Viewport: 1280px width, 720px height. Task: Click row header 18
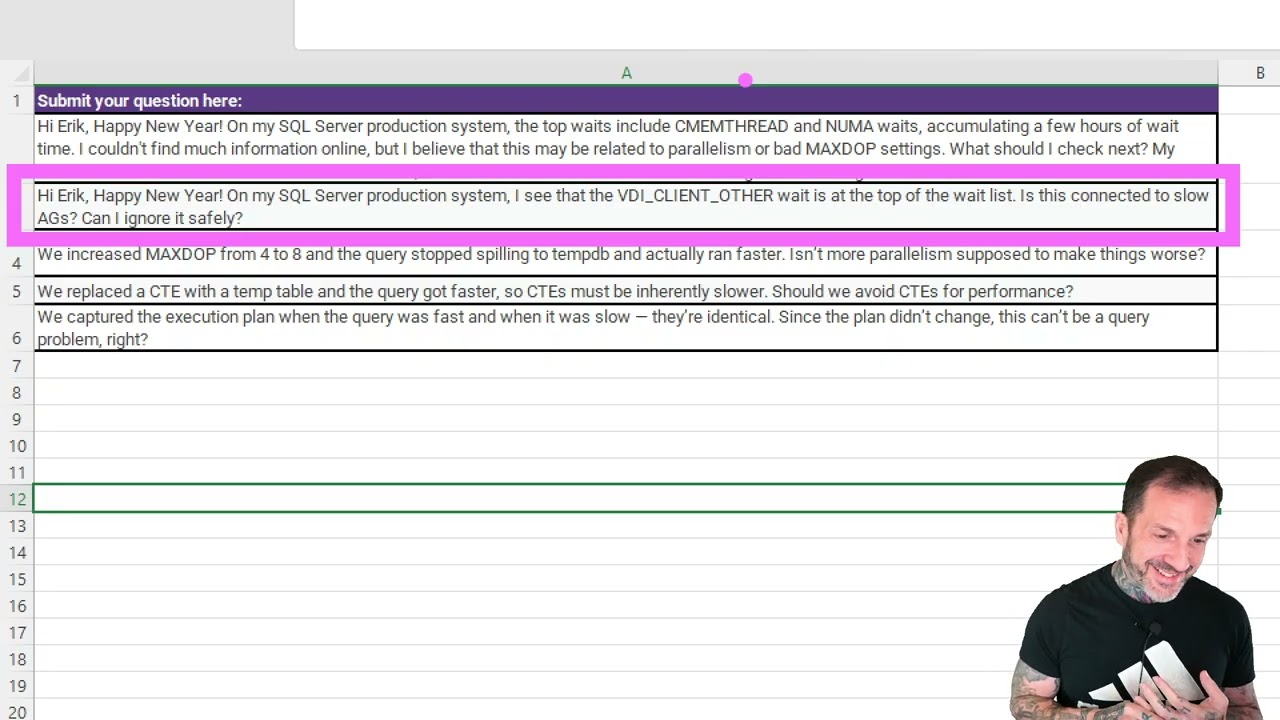click(x=17, y=659)
